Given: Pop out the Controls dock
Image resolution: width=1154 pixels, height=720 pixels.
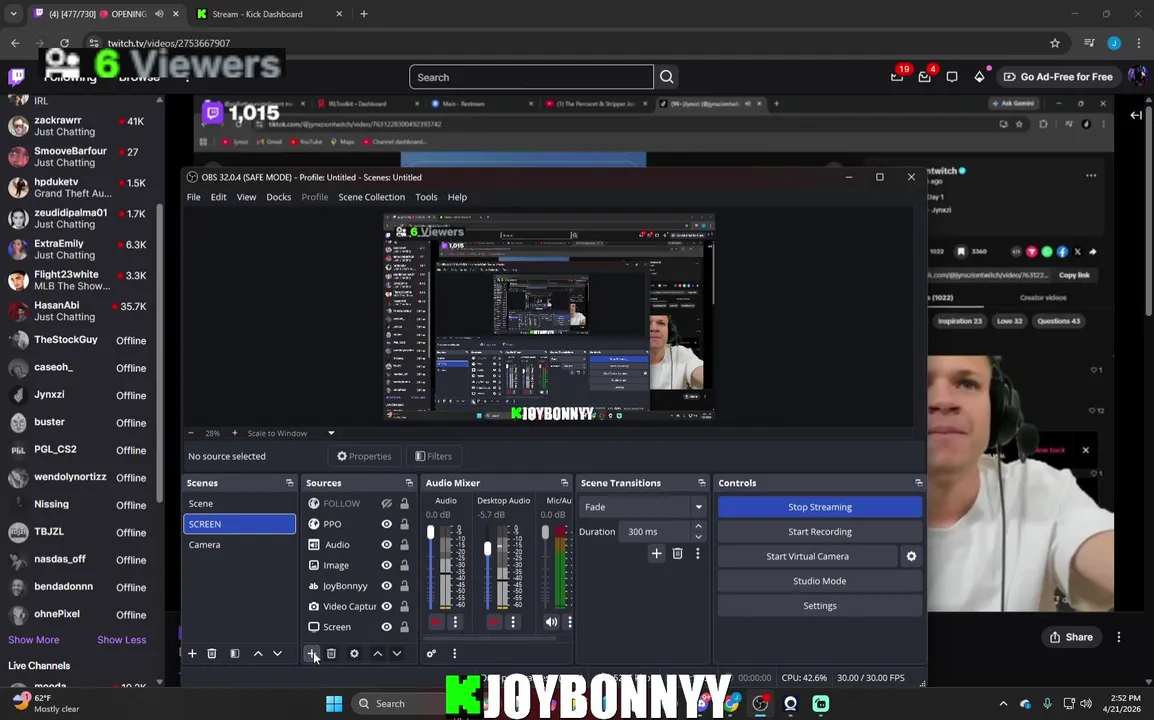Looking at the screenshot, I should point(918,483).
